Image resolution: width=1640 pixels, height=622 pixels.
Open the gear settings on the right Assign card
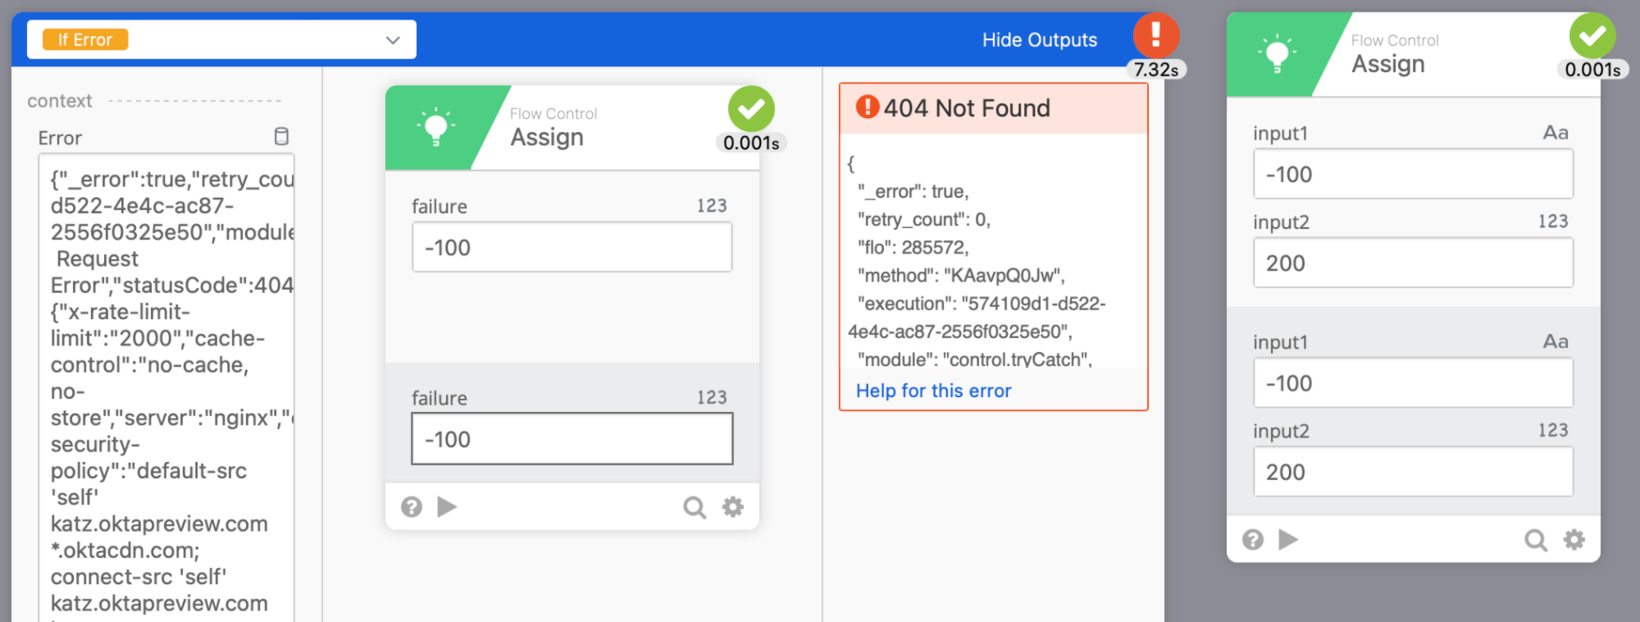click(1574, 540)
